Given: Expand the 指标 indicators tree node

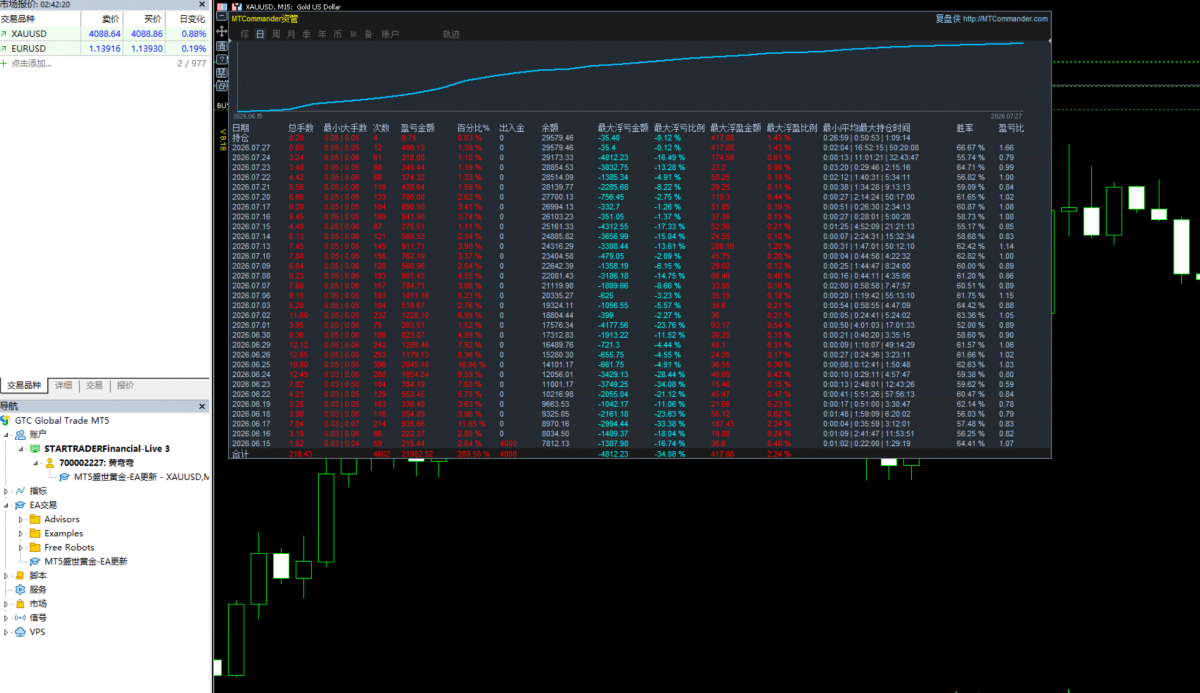Looking at the screenshot, I should 7,491.
